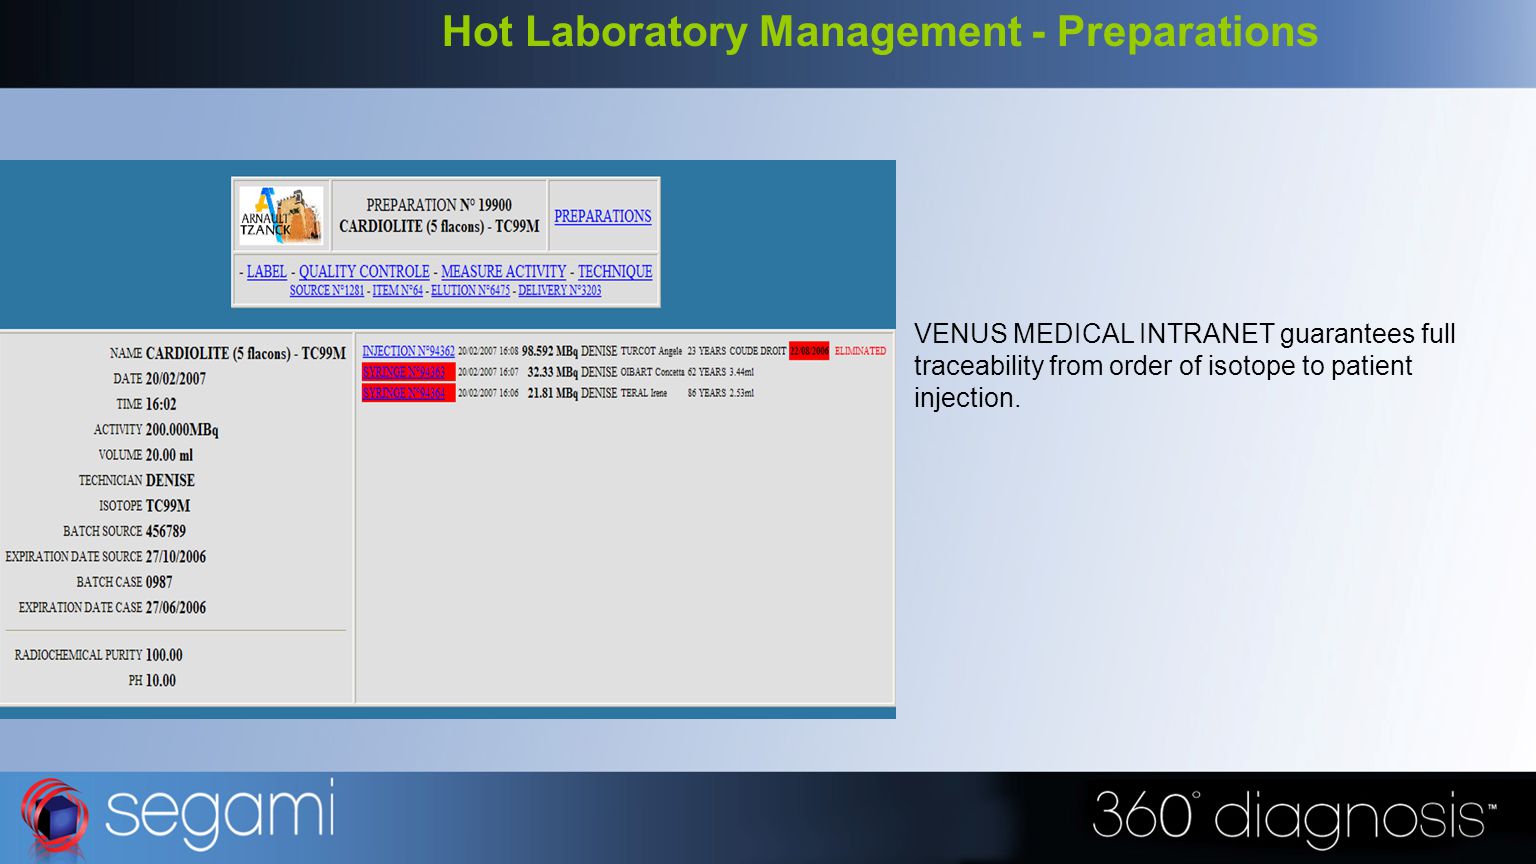Select patient name TERAL Irene
This screenshot has height=864, width=1536.
point(644,393)
